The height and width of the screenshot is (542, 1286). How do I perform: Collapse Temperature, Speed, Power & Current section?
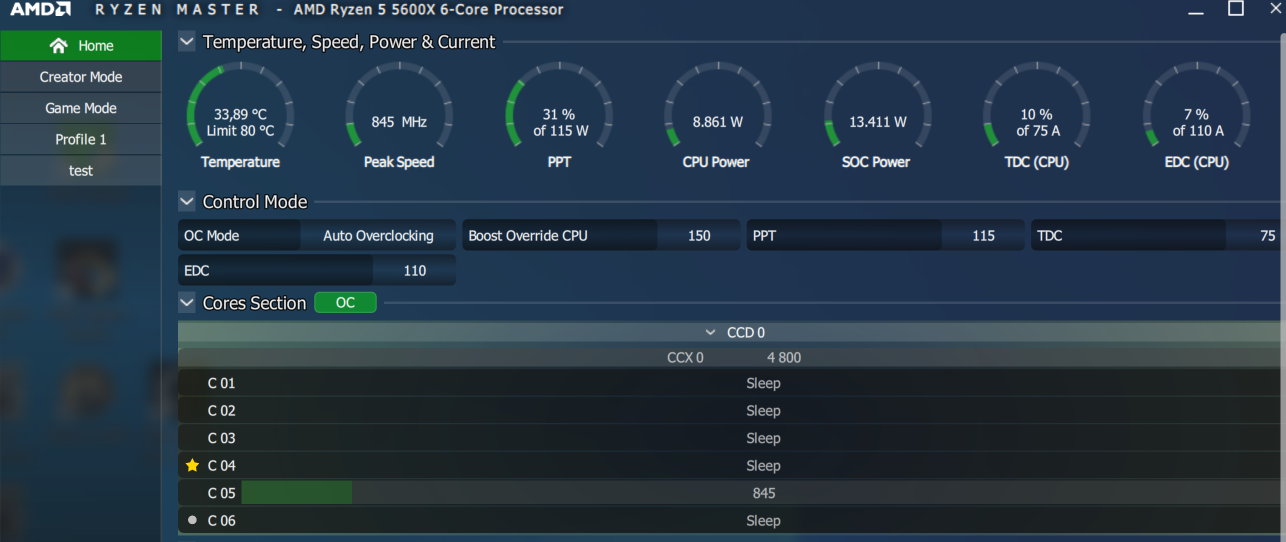(187, 42)
